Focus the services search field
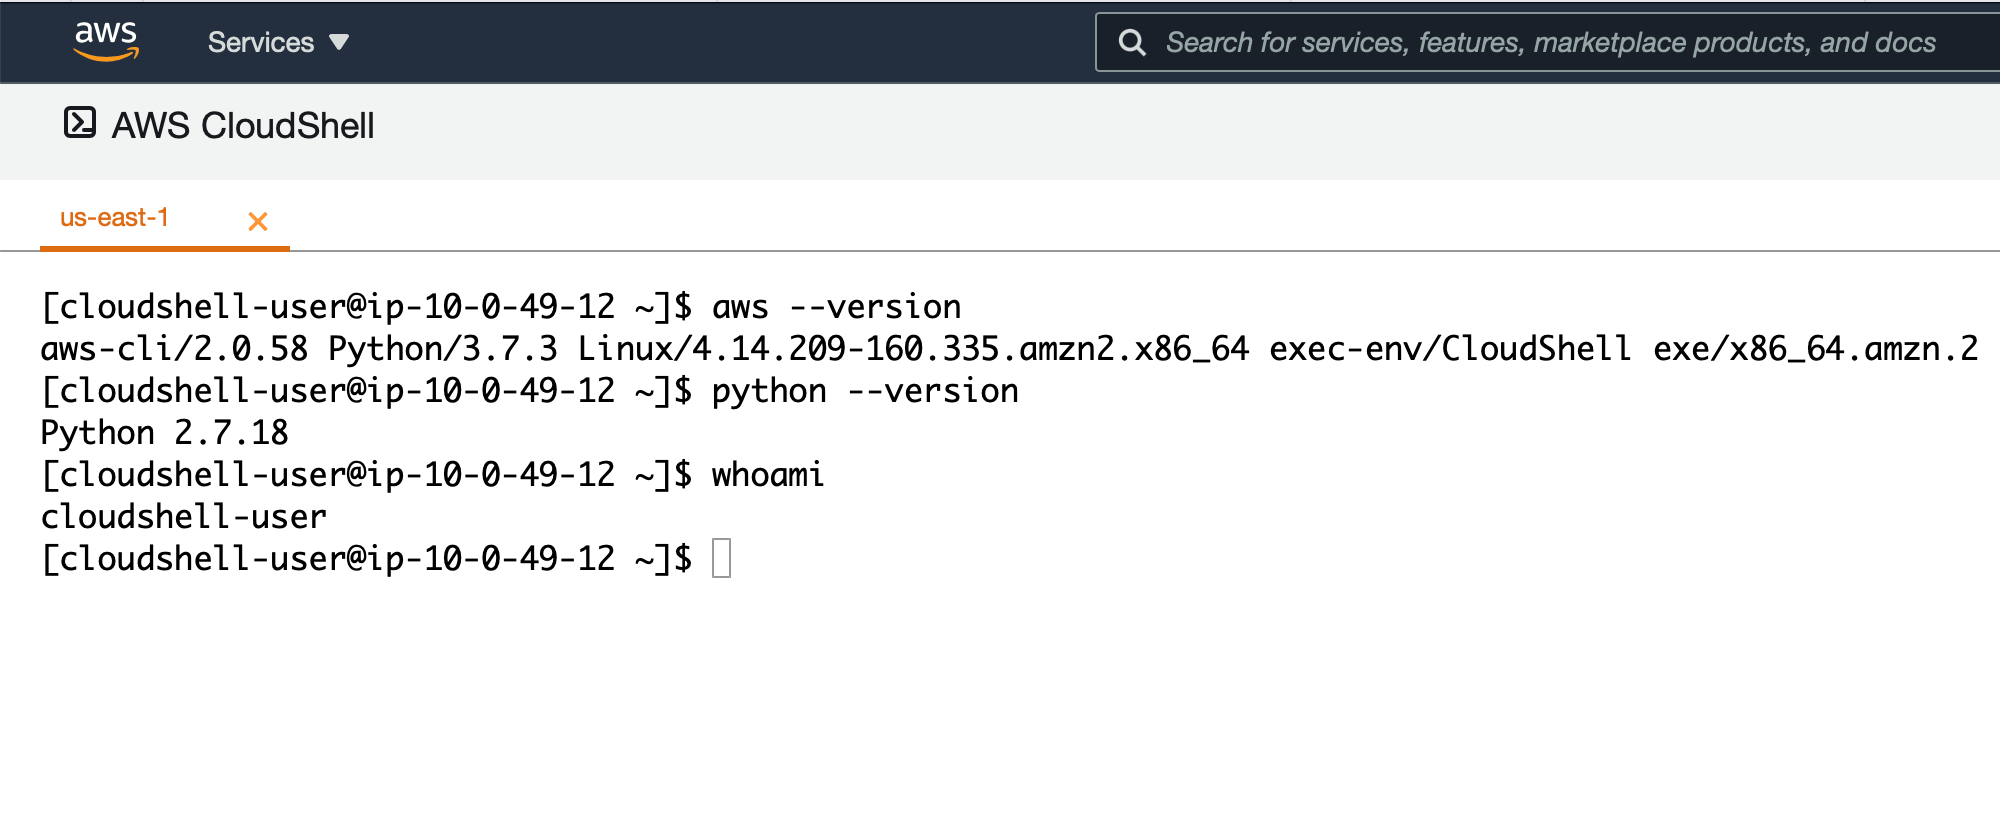 [x=1550, y=42]
